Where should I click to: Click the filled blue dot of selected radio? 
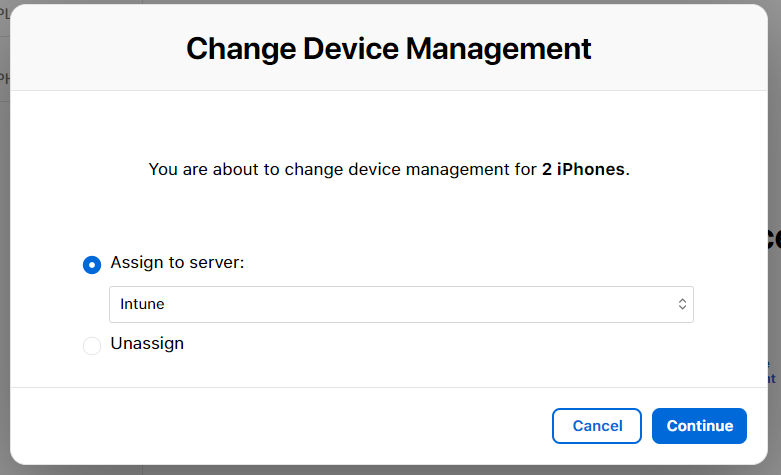[92, 265]
